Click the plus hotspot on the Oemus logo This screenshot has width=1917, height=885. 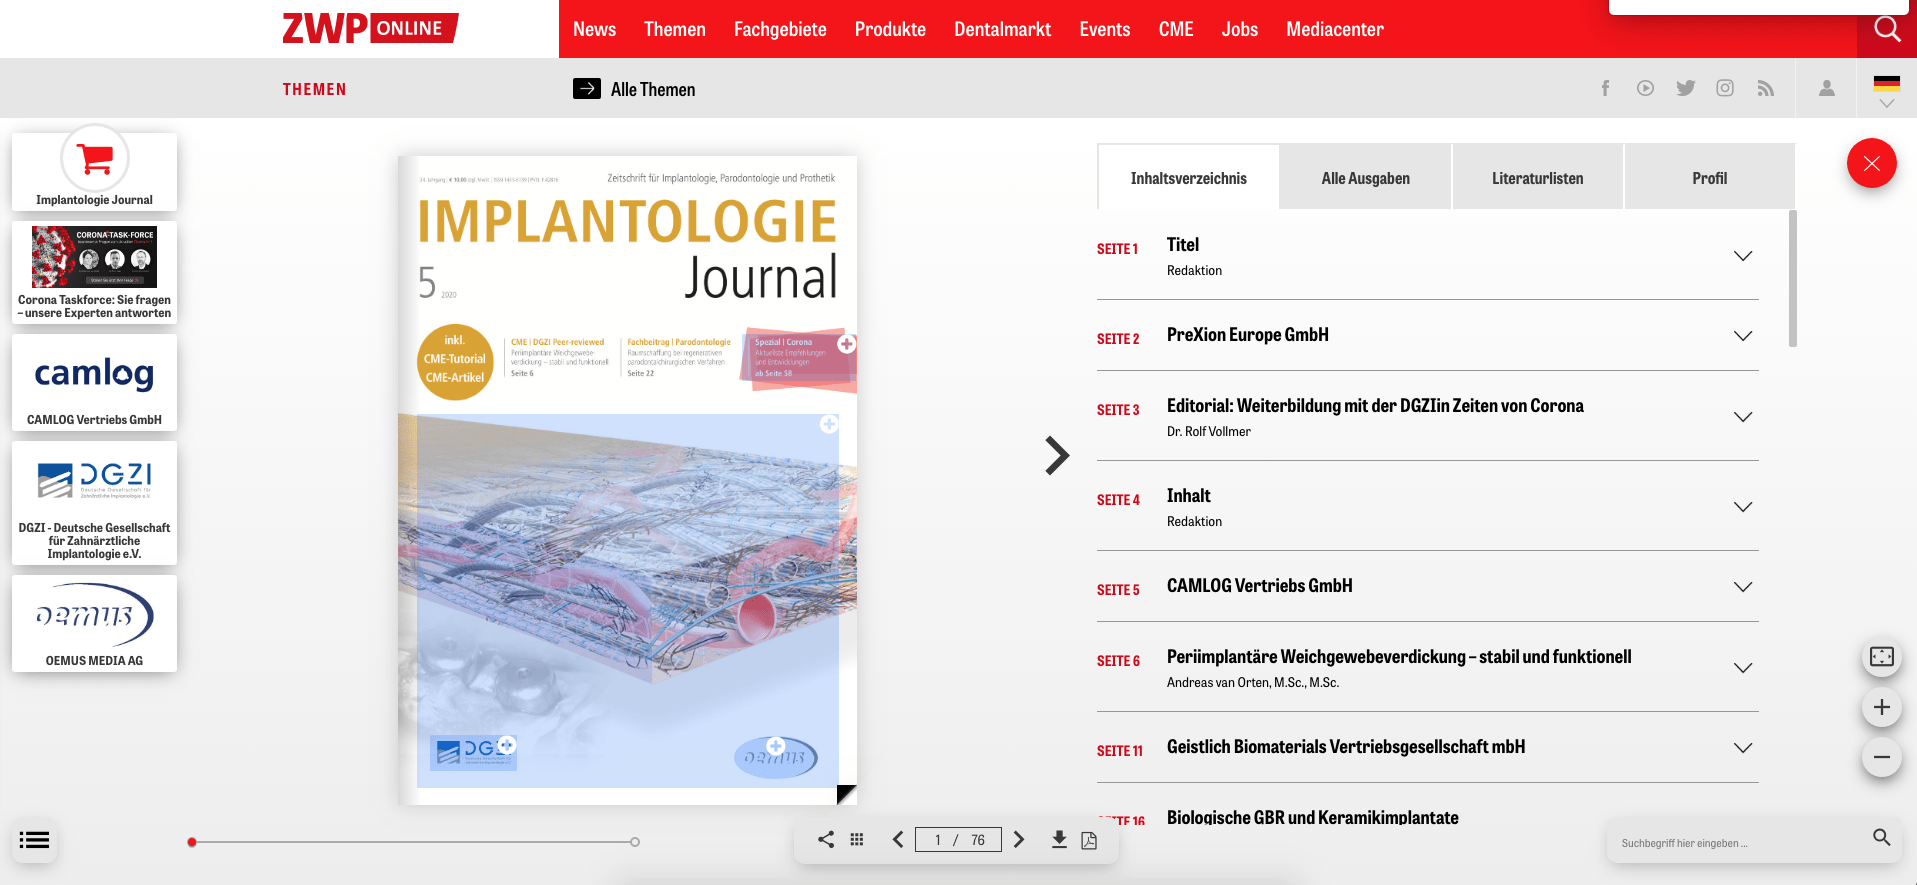click(x=776, y=745)
